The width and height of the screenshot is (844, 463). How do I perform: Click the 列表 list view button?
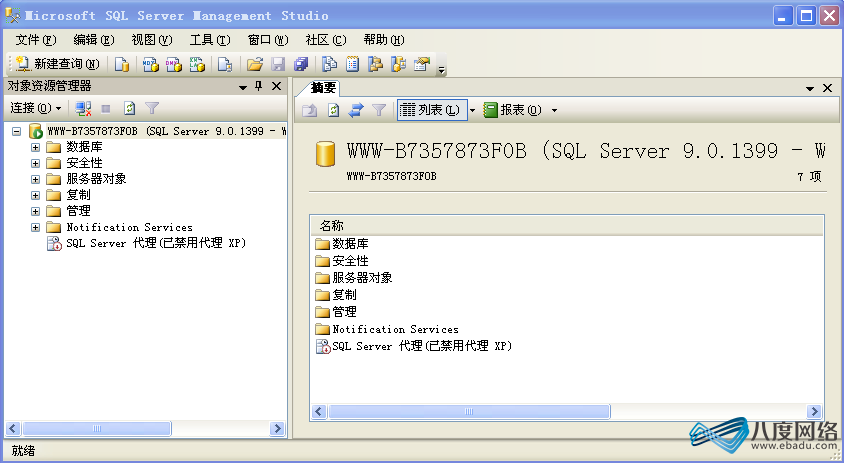(432, 110)
